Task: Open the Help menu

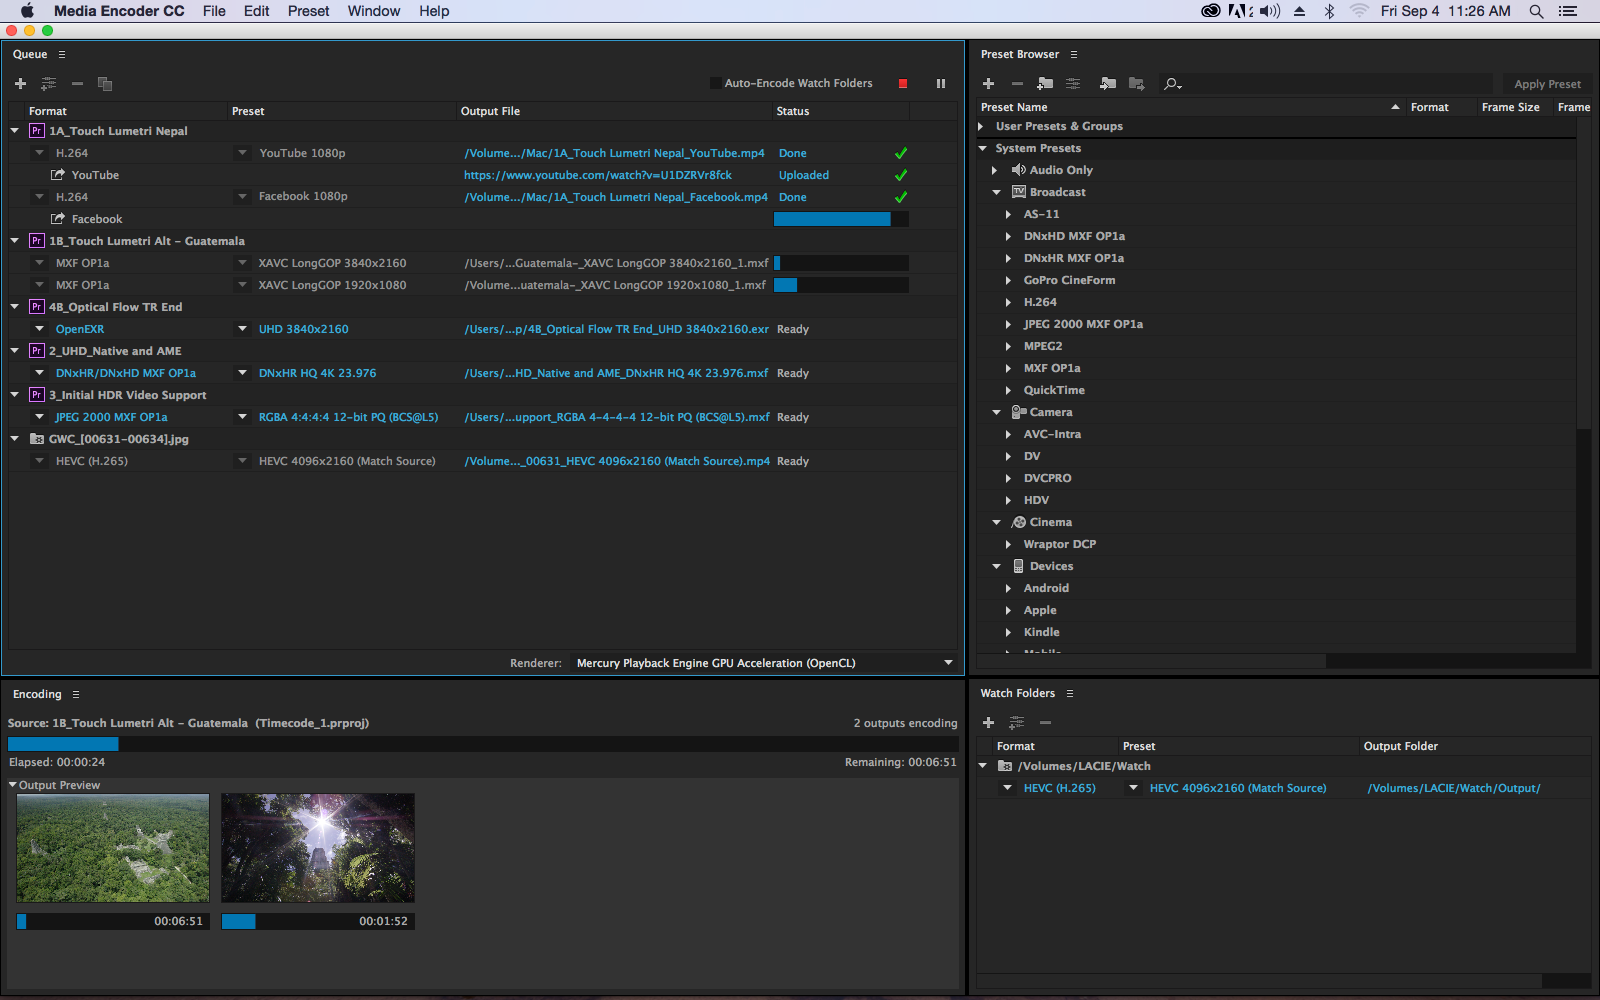Action: point(434,11)
